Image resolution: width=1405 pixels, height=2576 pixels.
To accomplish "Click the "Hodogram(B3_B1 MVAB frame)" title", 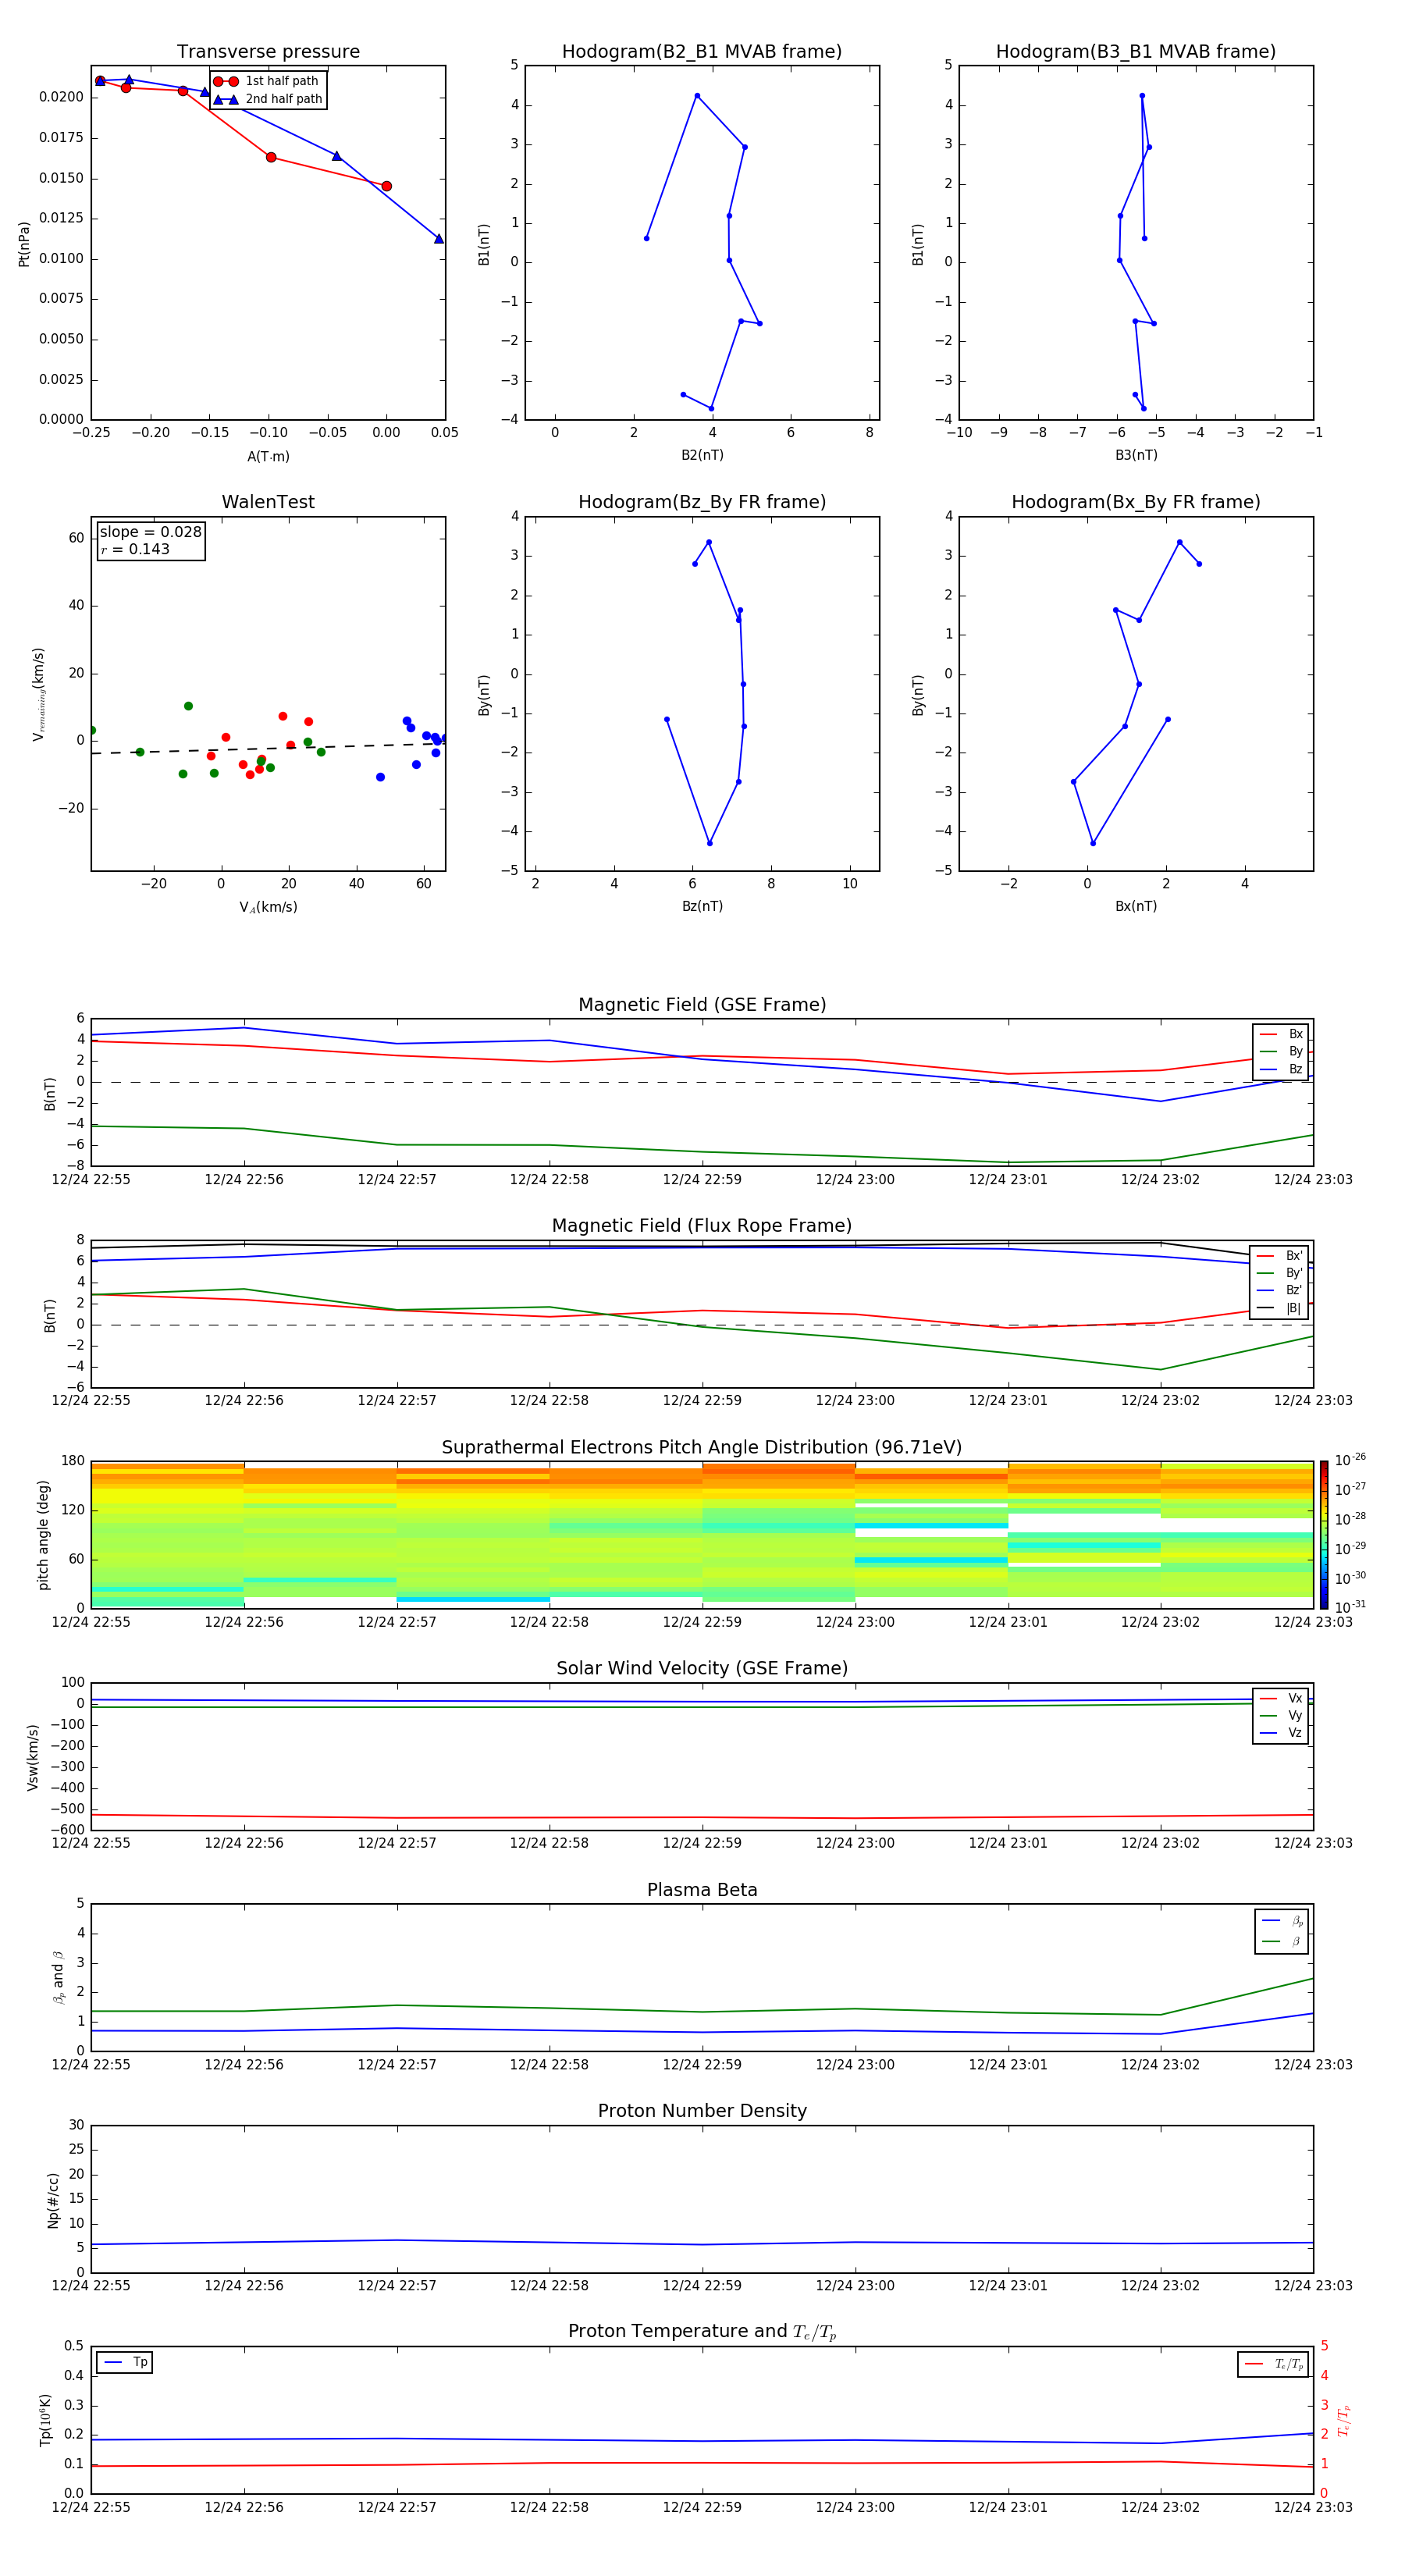I will (1136, 51).
